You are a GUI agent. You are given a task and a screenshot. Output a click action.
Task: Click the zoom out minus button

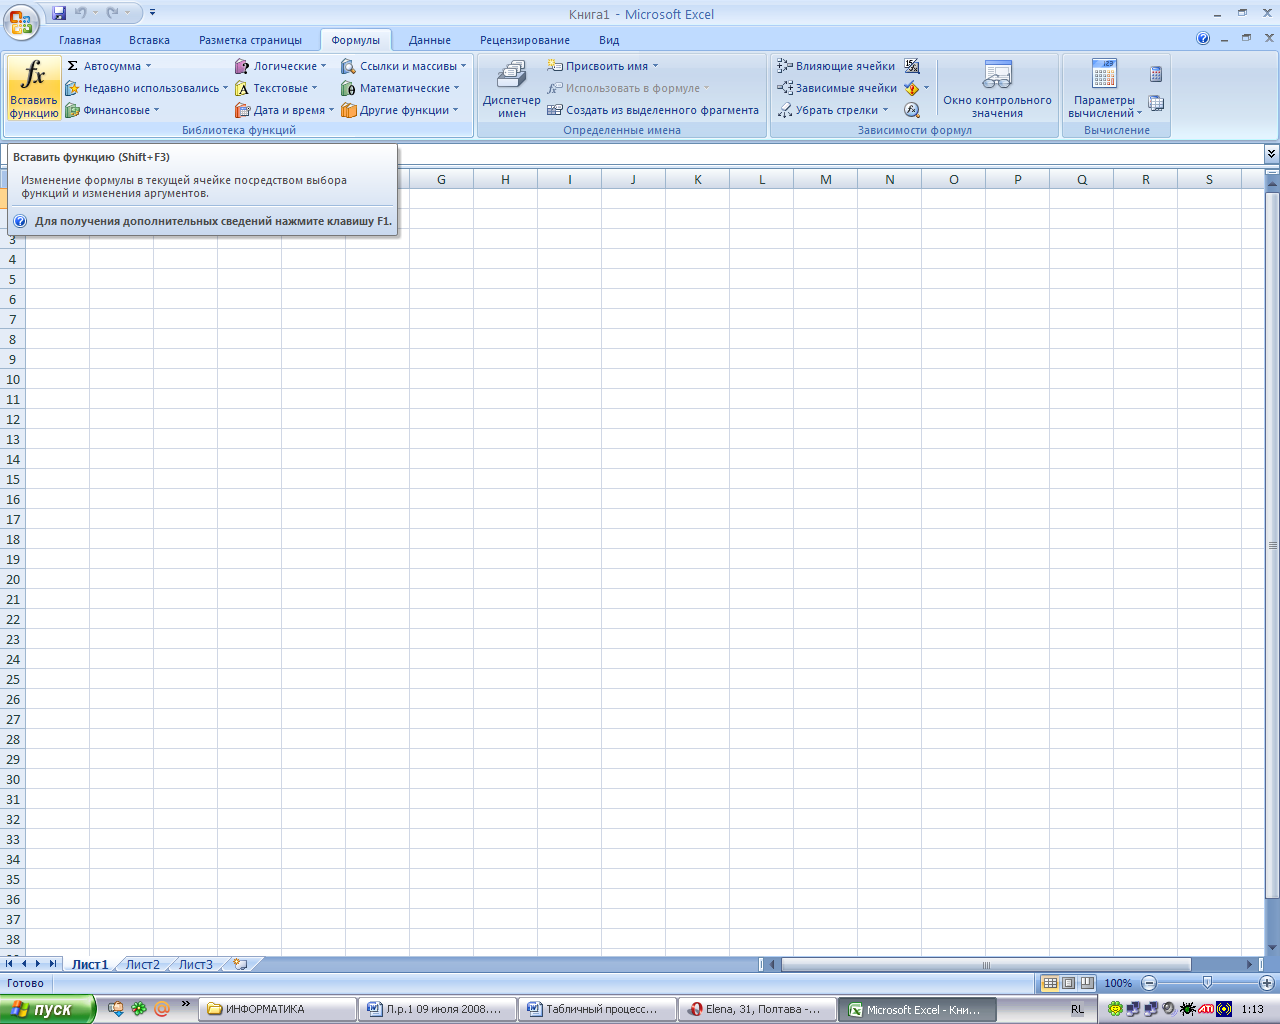tap(1149, 983)
